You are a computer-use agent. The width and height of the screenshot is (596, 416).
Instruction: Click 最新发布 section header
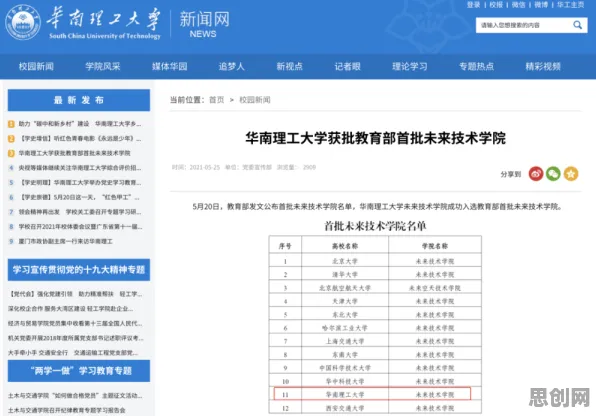[79, 100]
